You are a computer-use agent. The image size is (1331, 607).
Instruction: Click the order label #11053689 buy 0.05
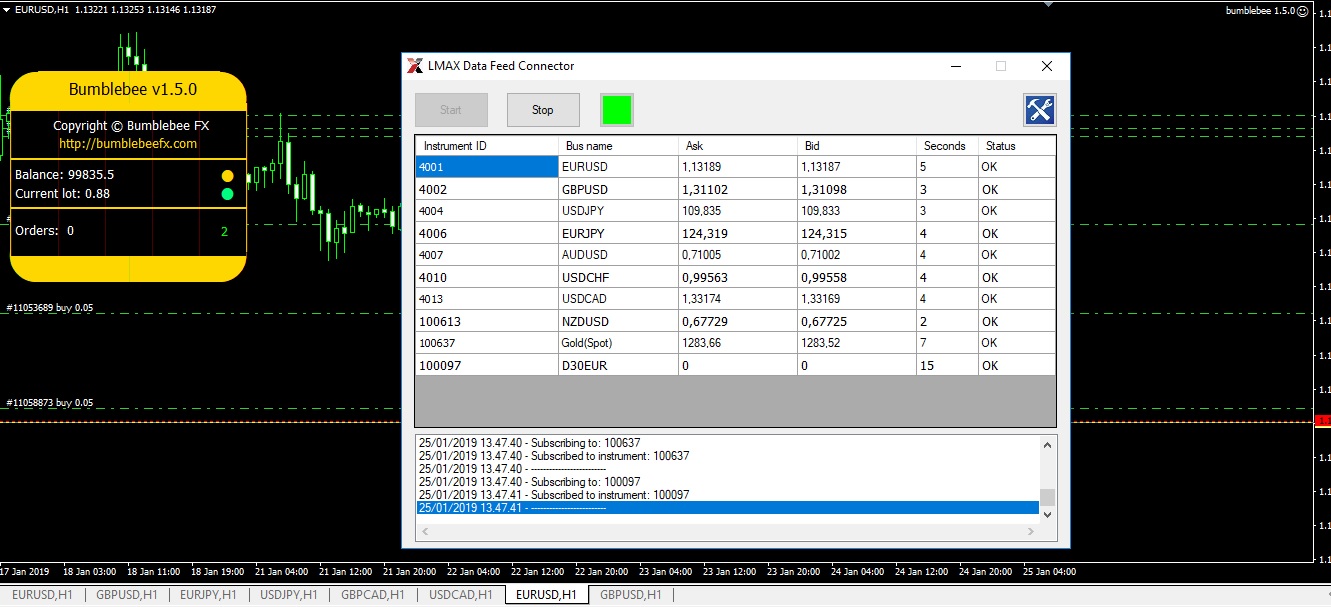[x=49, y=308]
